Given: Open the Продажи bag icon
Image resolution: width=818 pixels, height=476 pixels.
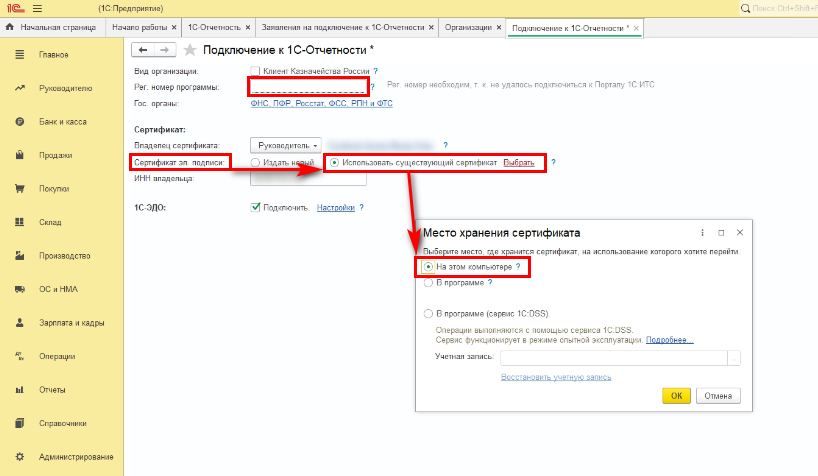Looking at the screenshot, I should (19, 155).
